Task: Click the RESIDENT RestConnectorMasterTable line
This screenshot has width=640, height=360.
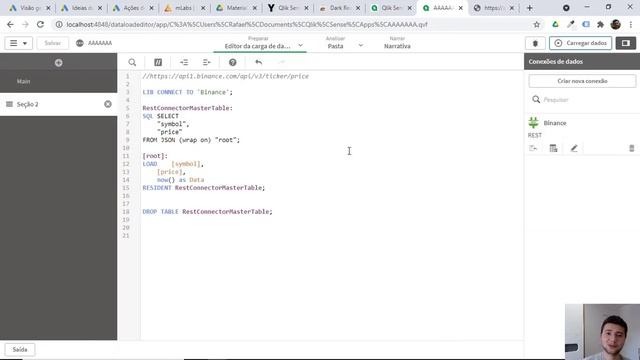Action: click(x=204, y=188)
